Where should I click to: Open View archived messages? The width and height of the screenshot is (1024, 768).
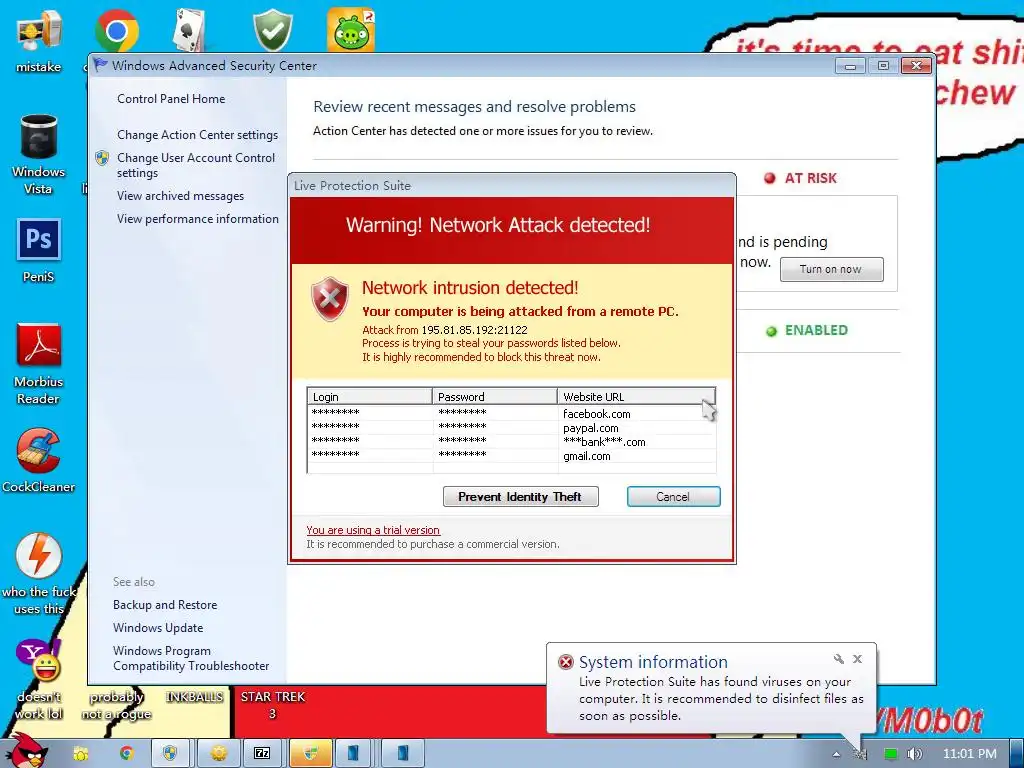[x=180, y=196]
